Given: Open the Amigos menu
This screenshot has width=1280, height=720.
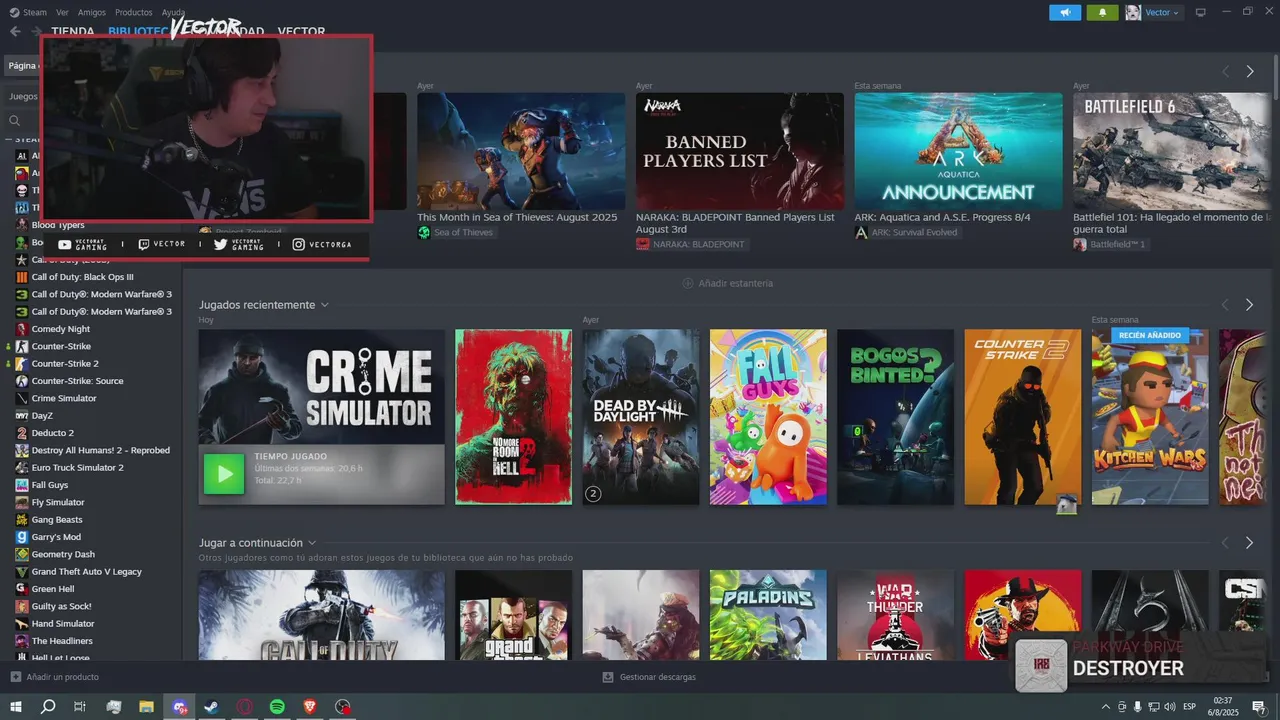Looking at the screenshot, I should 92,12.
